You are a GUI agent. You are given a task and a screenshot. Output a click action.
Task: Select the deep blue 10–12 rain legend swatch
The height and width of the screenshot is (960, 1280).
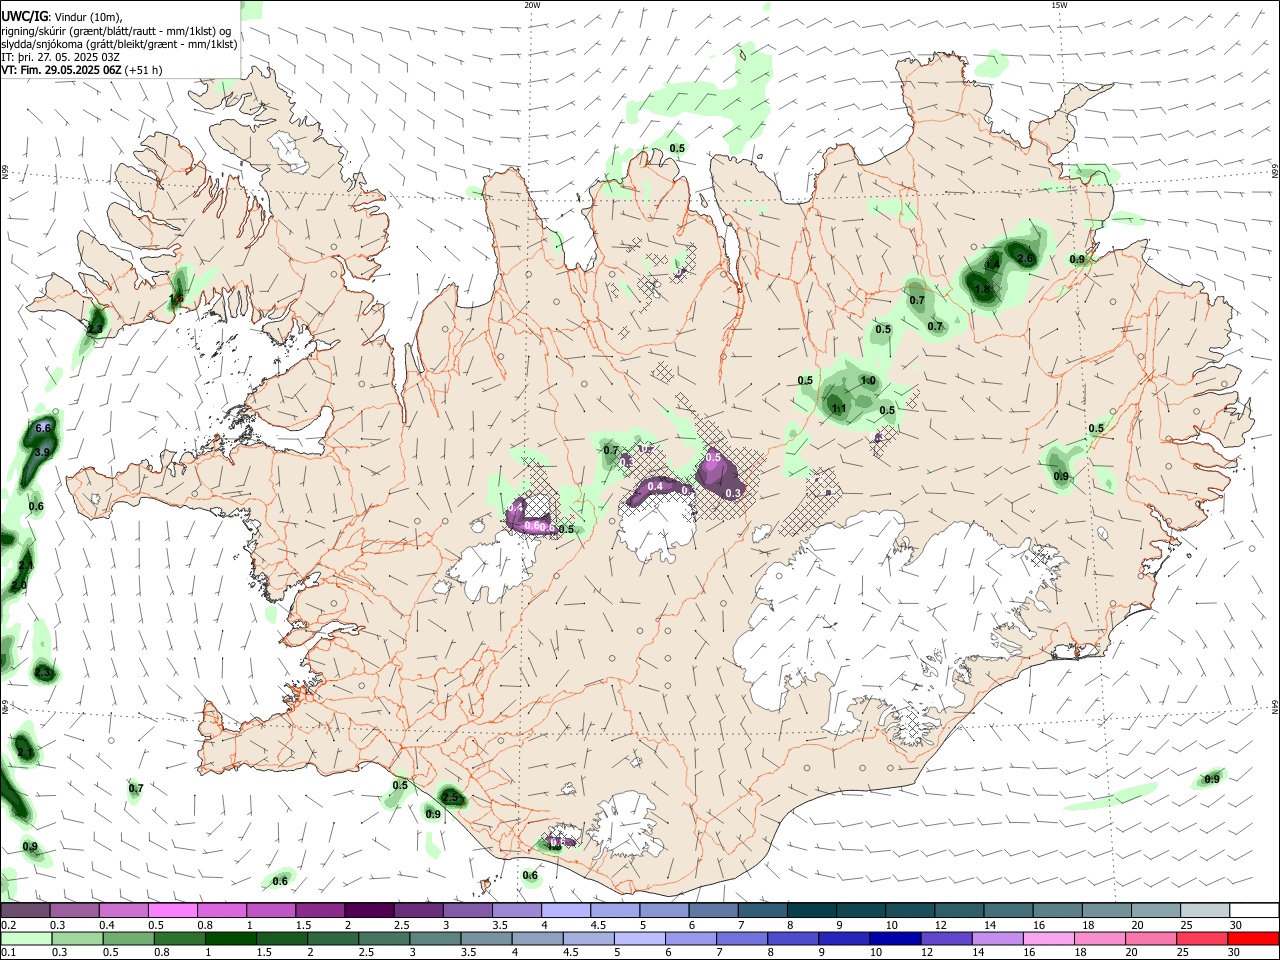894,939
